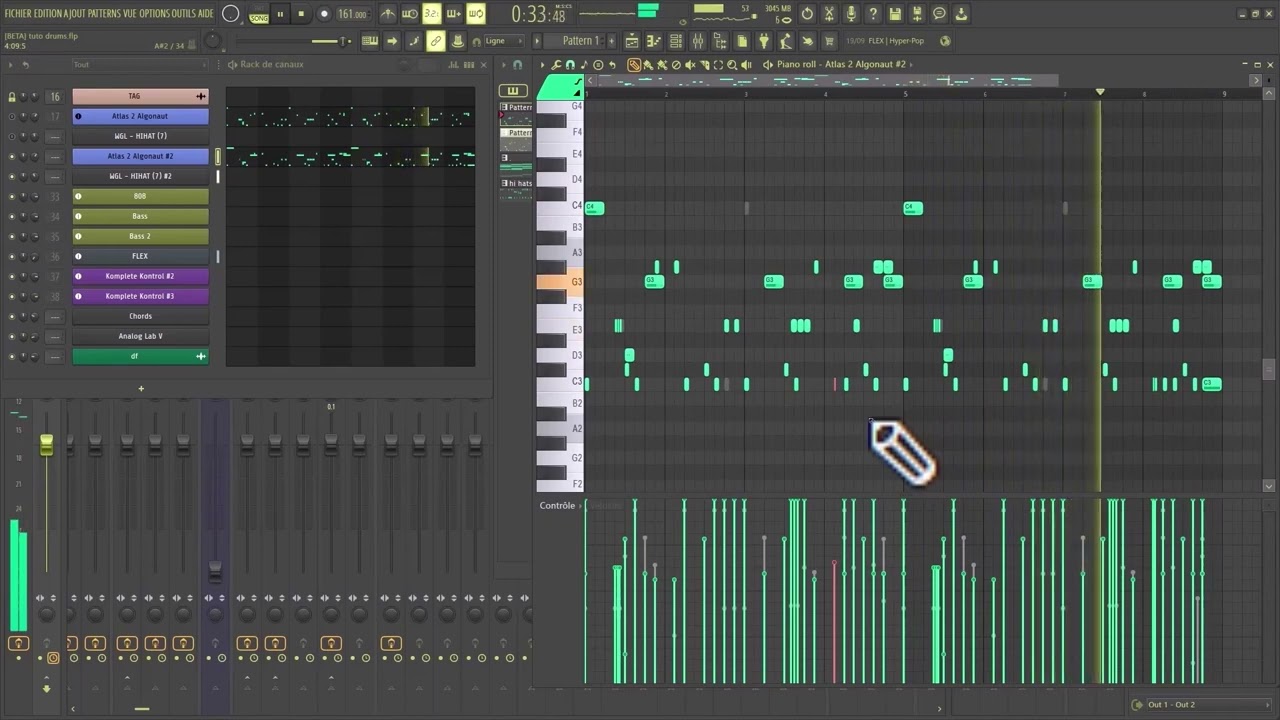Toggle the link chain icon in toolbar
The width and height of the screenshot is (1280, 720).
(435, 41)
